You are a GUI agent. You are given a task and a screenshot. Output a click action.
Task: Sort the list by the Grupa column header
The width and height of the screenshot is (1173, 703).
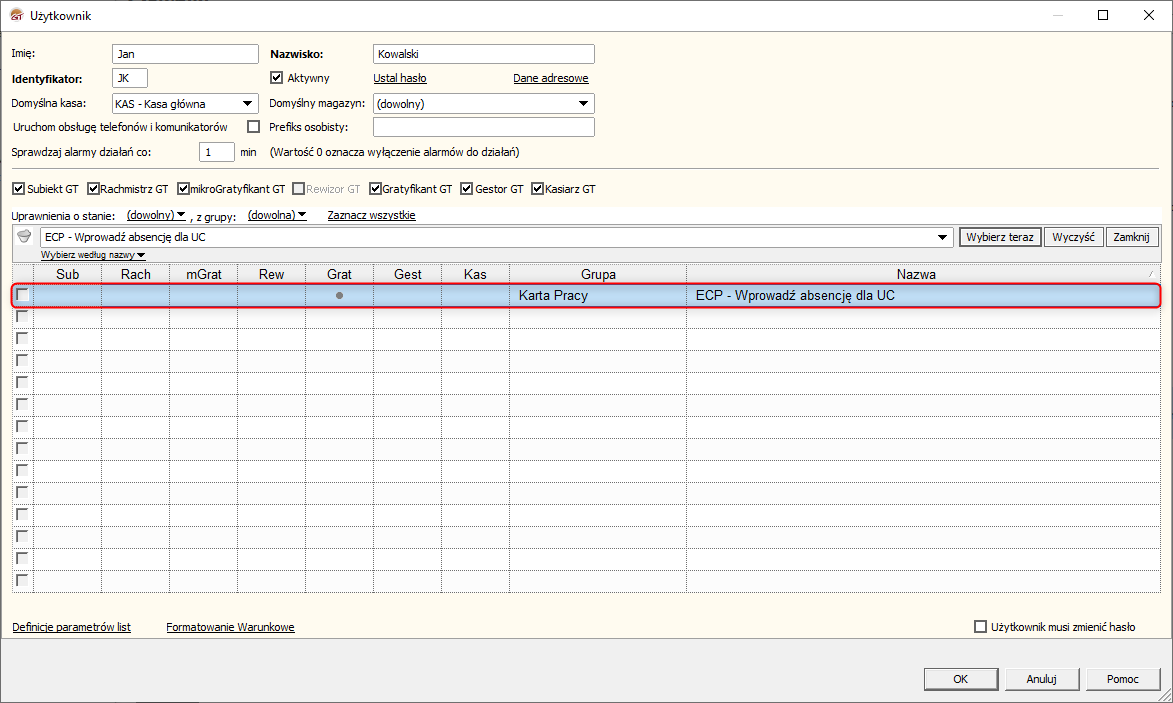598,274
